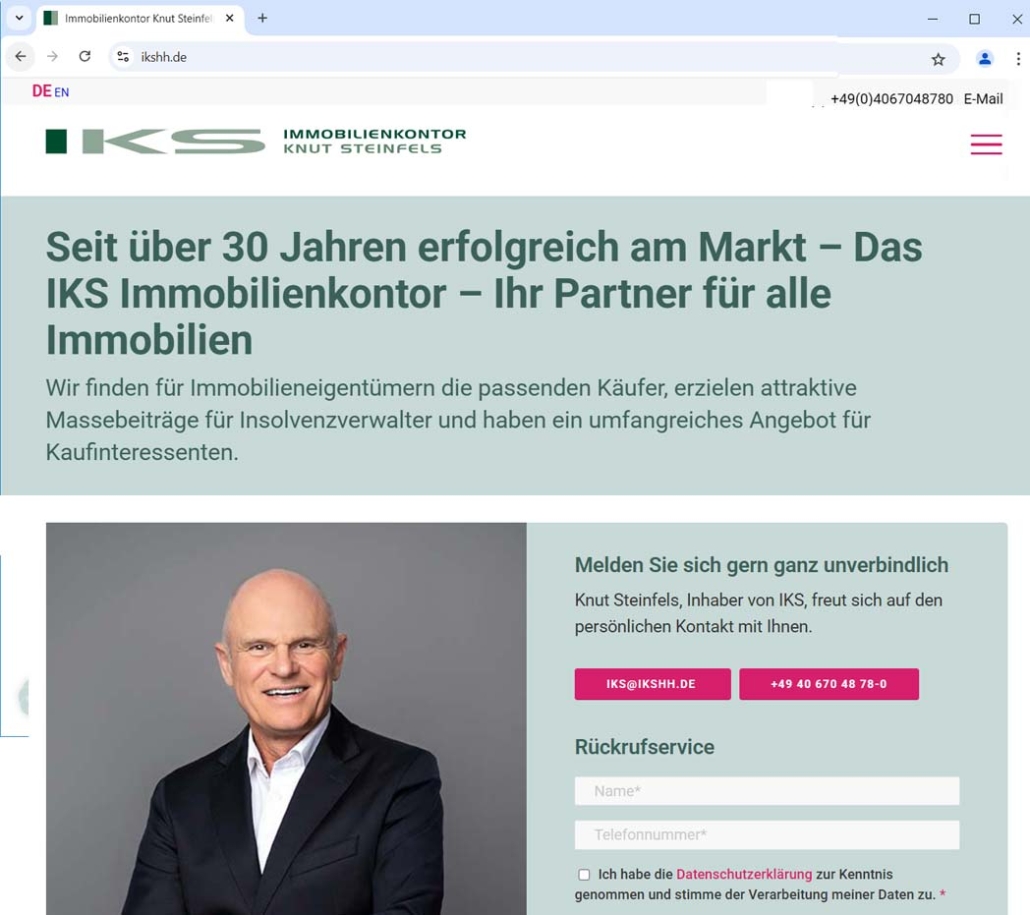1030x915 pixels.
Task: Open the Datenschutzerklärung link
Action: [x=744, y=874]
